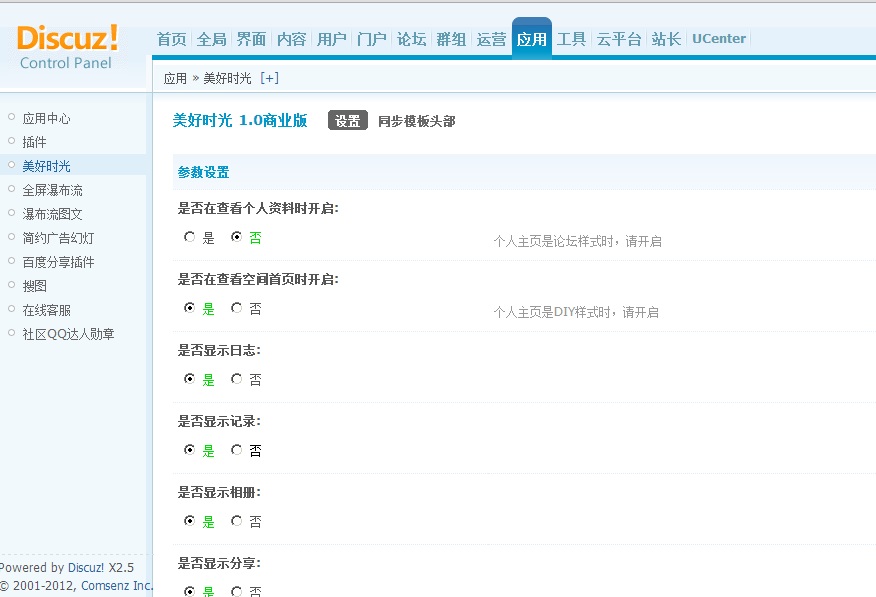Screen dimensions: 876x597
Task: Open the 云平台 top menu
Action: 619,39
